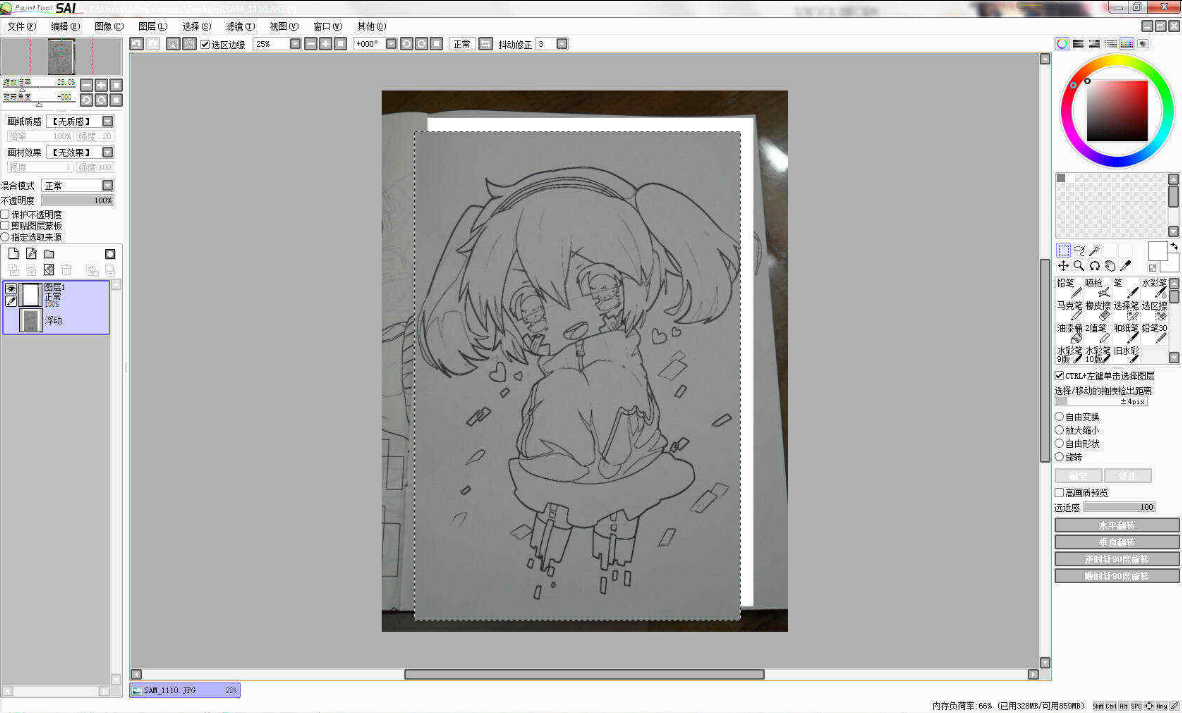This screenshot has width=1182, height=713.
Task: Click zoom out button in navigator
Action: [87, 85]
